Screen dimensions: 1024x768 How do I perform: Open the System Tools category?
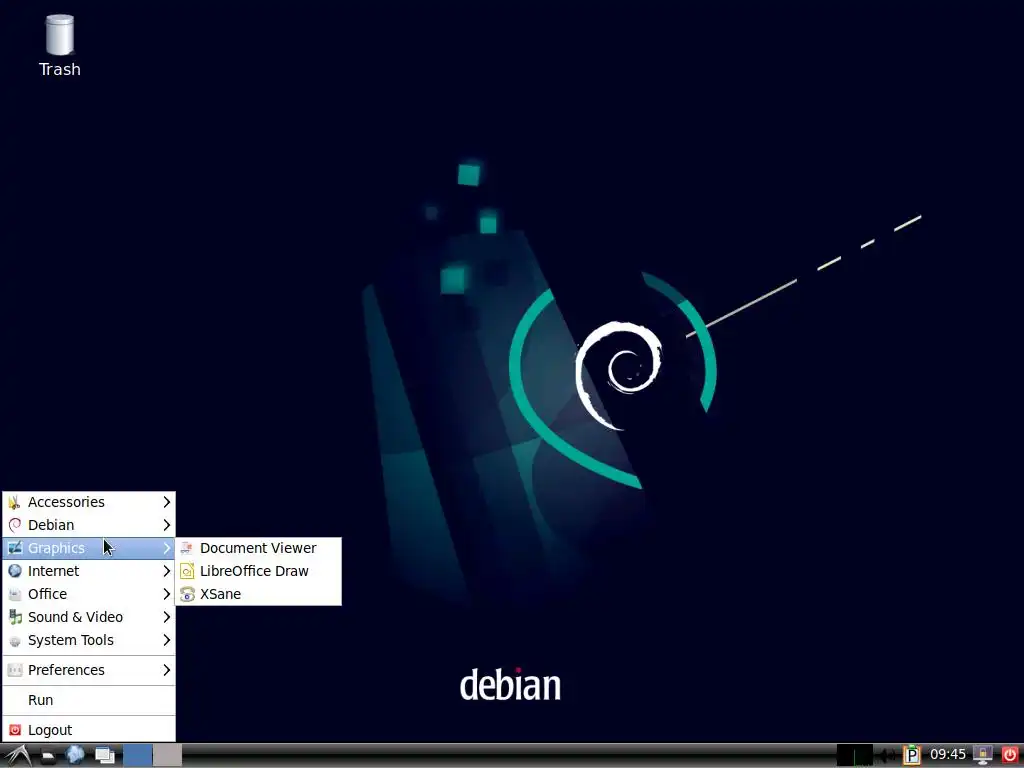pos(89,640)
